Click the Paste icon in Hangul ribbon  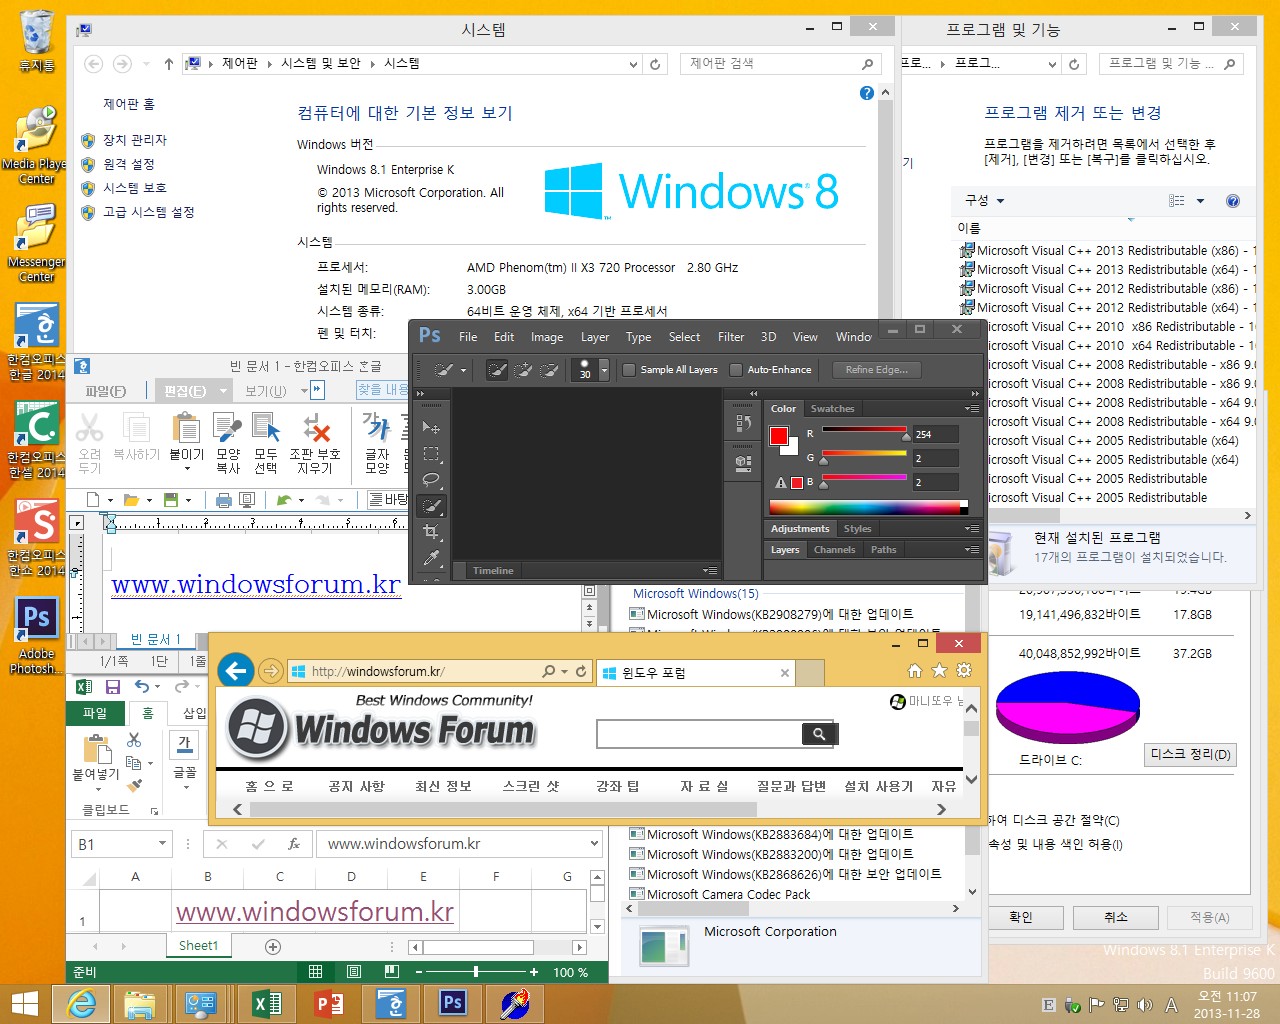(186, 429)
